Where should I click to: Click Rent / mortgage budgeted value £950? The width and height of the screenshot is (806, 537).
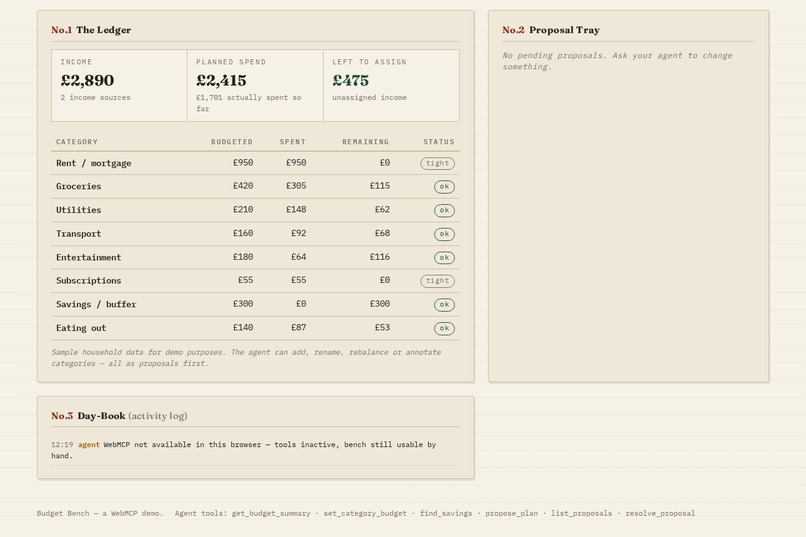tap(243, 162)
